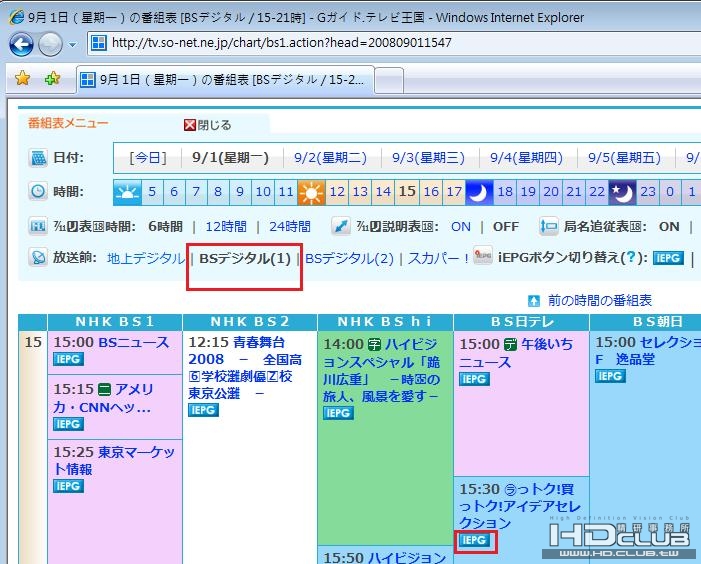The width and height of the screenshot is (701, 564).
Task: Click the station name follow icon
Action: pyautogui.click(x=549, y=227)
